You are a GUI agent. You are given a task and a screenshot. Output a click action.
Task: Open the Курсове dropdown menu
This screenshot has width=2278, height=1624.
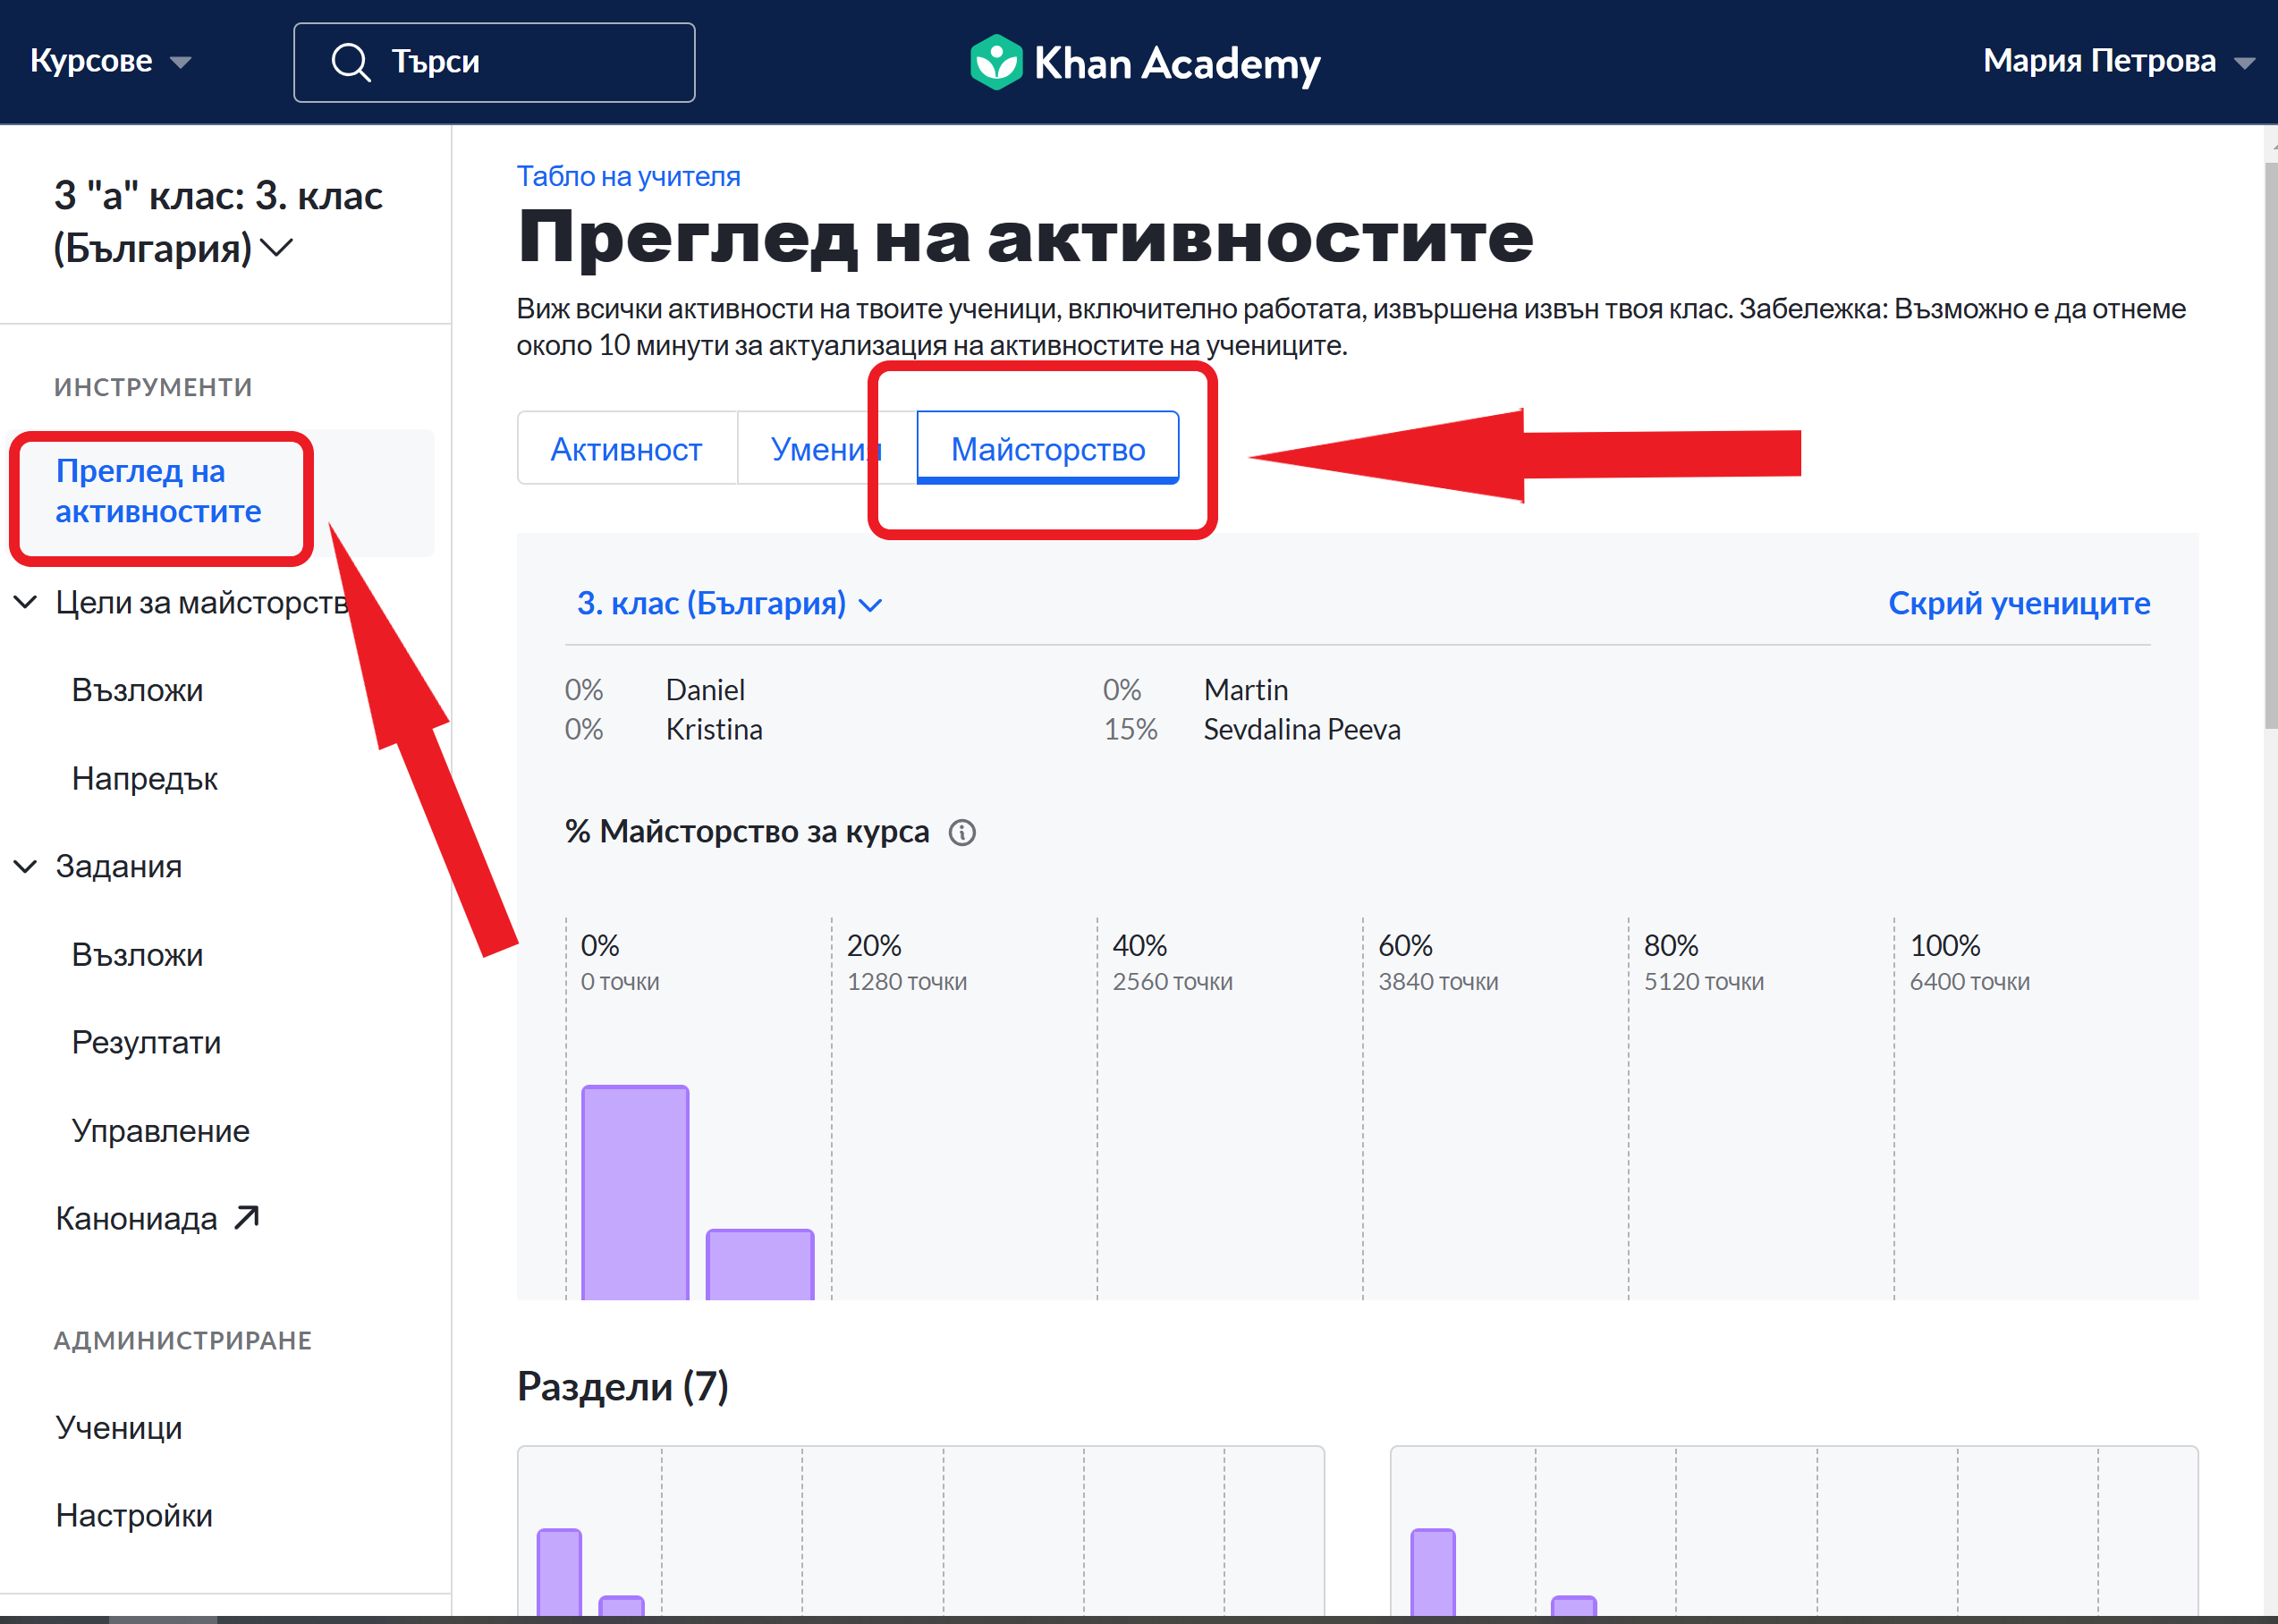[110, 61]
